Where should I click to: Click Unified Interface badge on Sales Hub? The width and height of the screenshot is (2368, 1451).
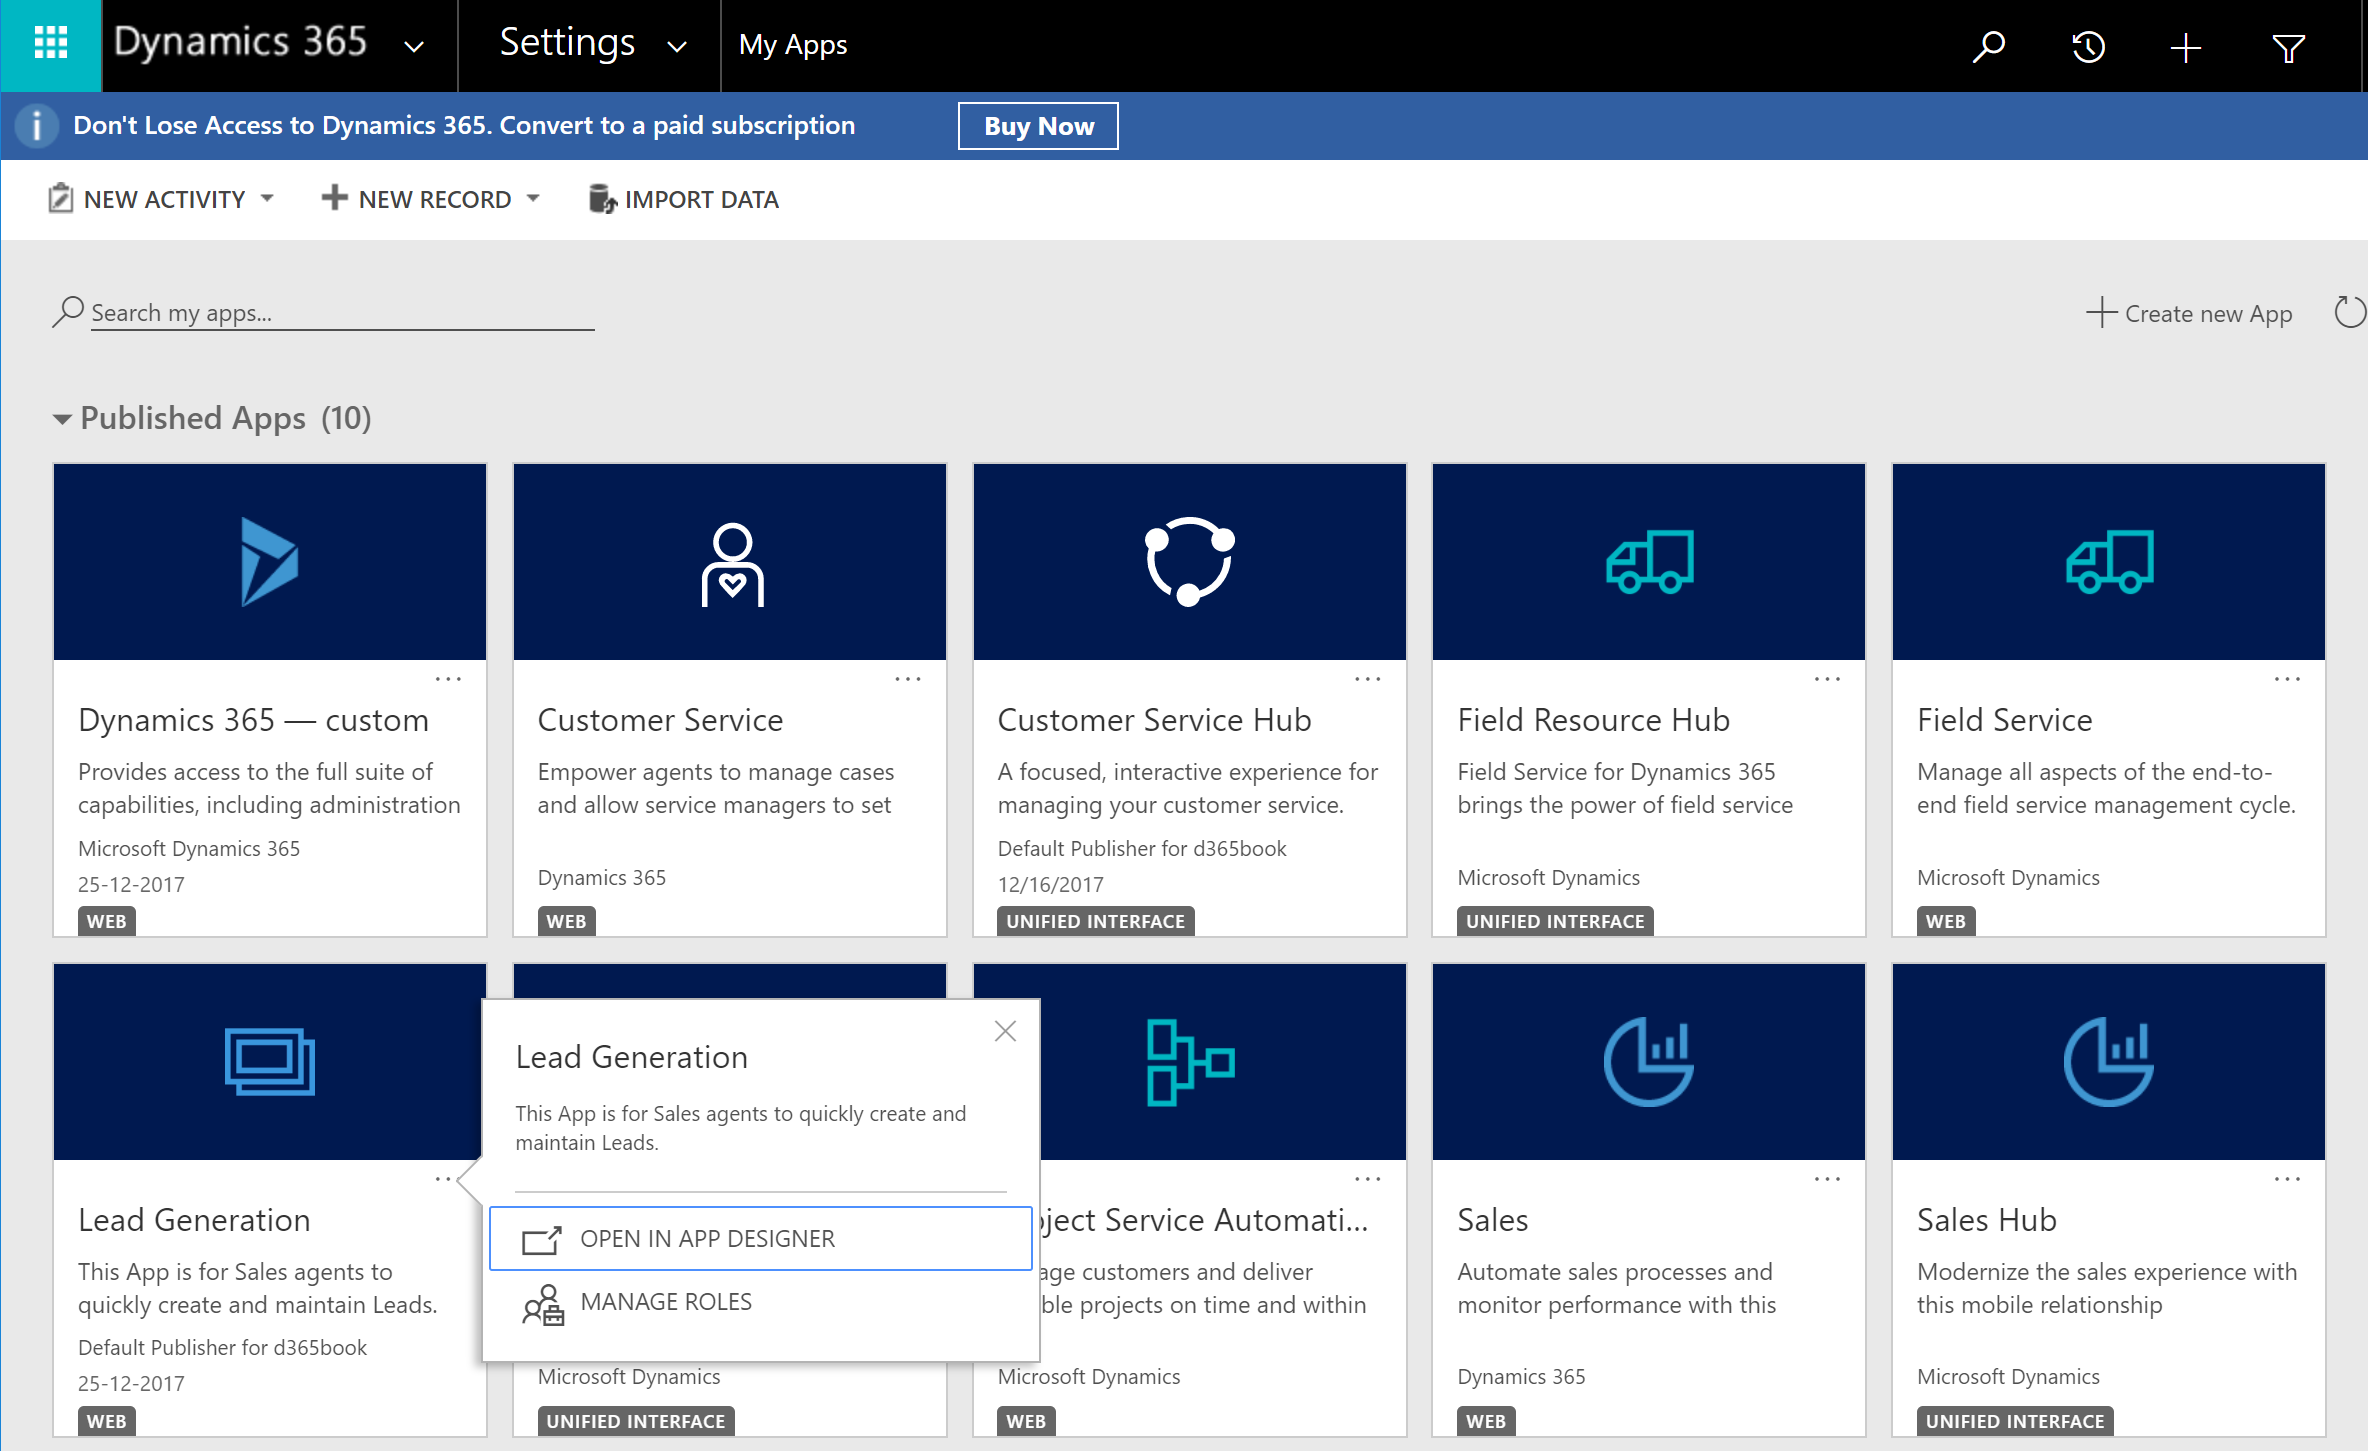pos(2014,1421)
